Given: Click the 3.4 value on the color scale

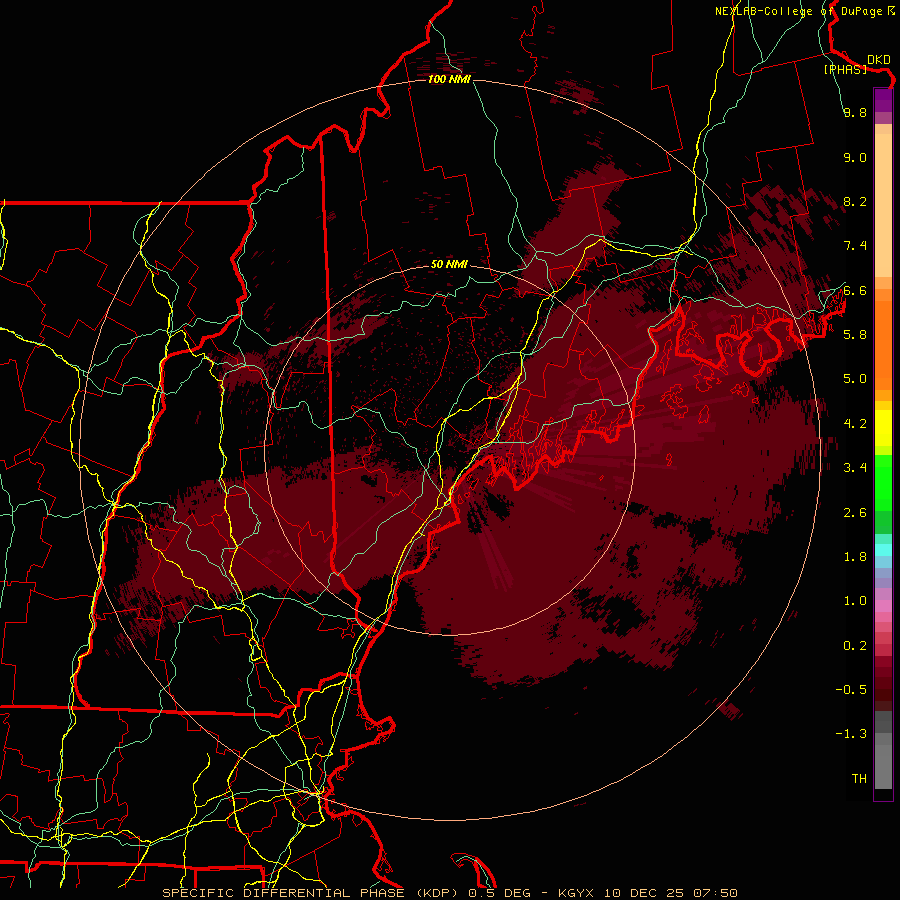Looking at the screenshot, I should coord(855,467).
